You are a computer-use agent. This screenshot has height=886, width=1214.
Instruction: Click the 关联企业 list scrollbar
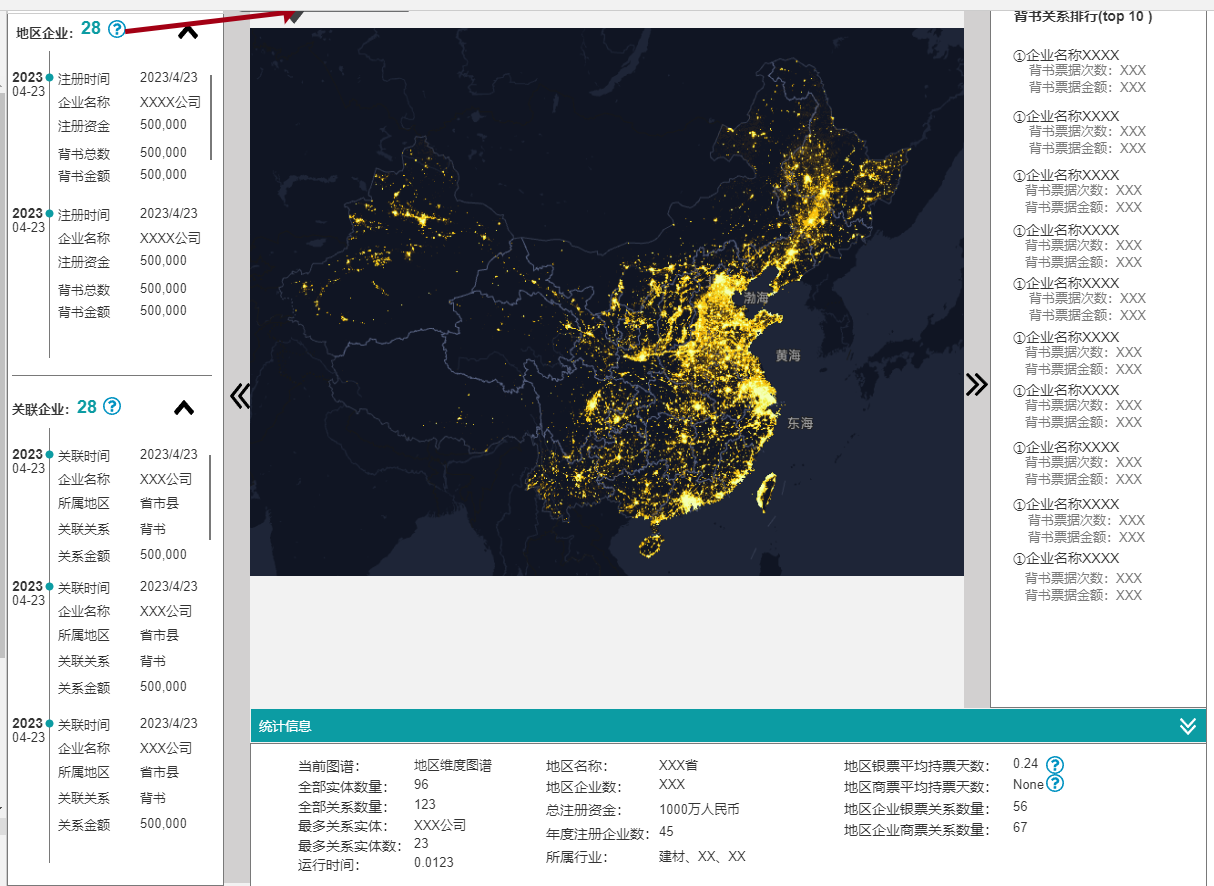point(210,496)
